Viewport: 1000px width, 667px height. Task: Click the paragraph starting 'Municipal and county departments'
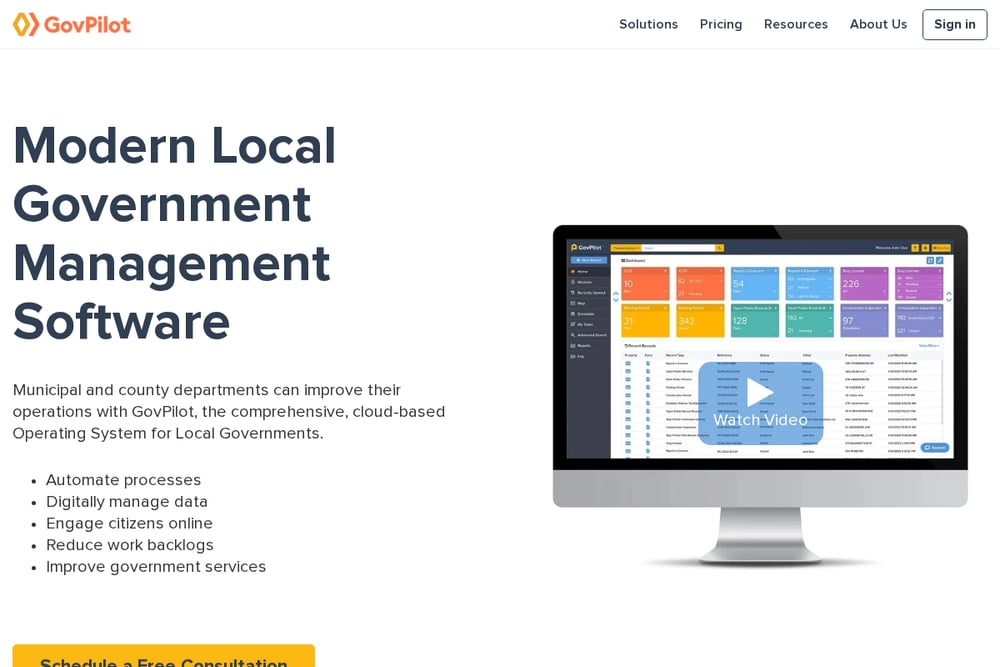229,411
